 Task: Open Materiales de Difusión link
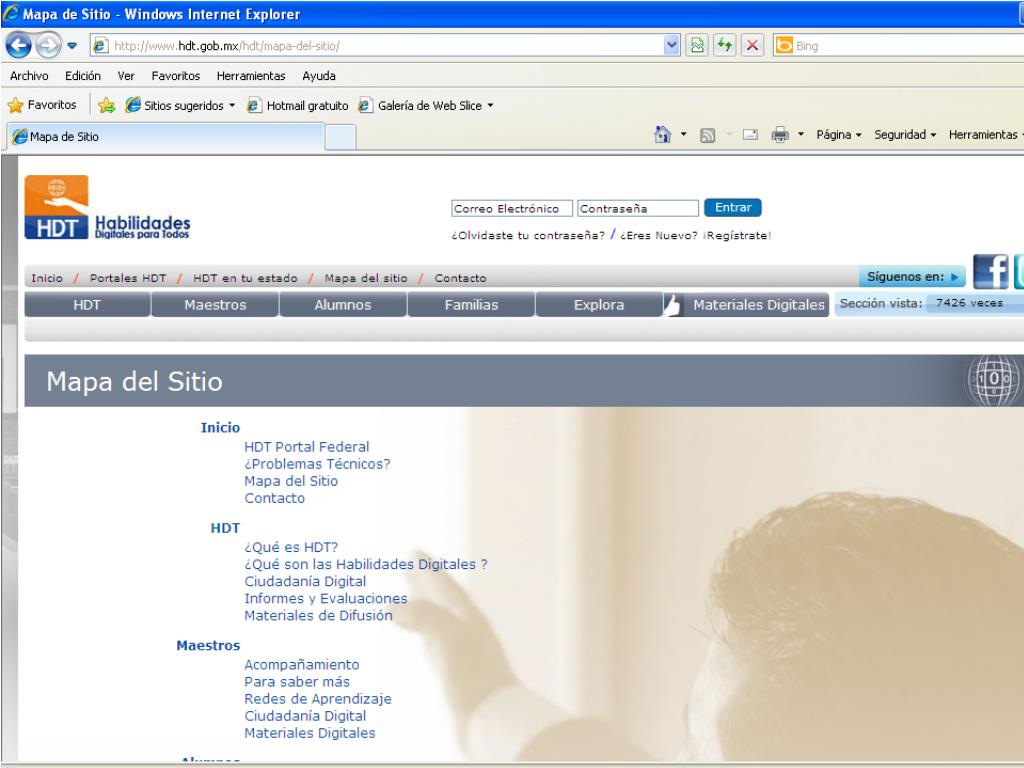pos(318,615)
